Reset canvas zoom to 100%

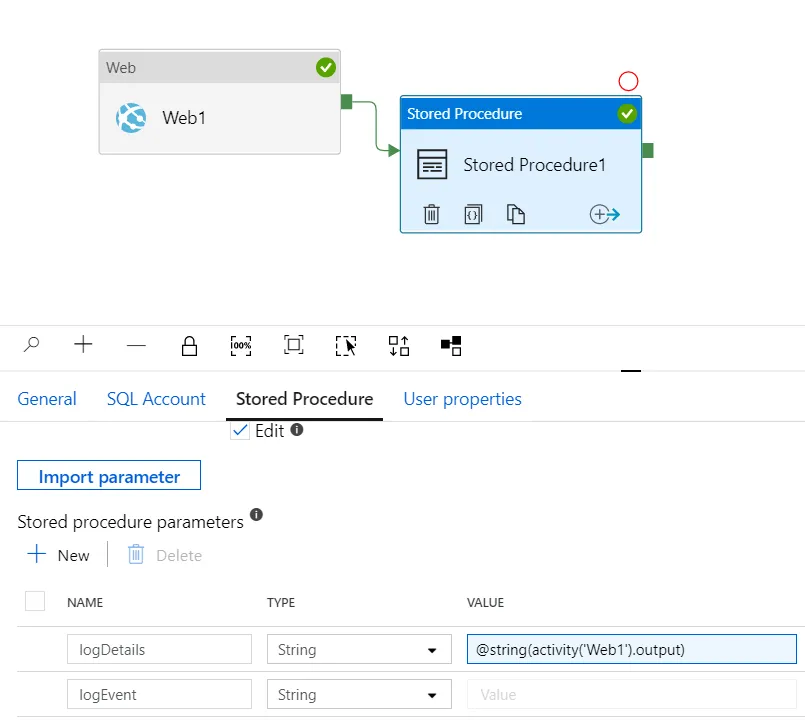tap(241, 346)
